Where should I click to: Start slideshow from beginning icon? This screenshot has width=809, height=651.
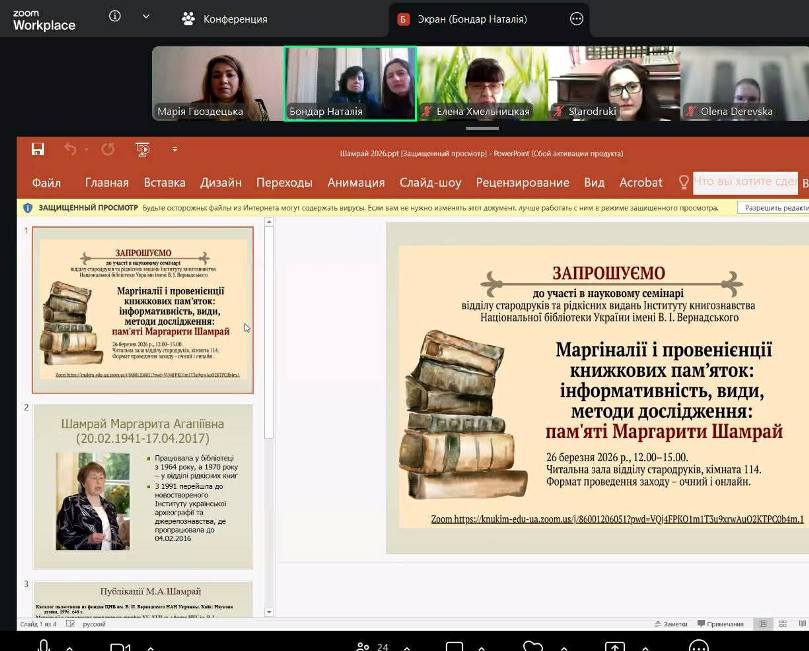142,150
